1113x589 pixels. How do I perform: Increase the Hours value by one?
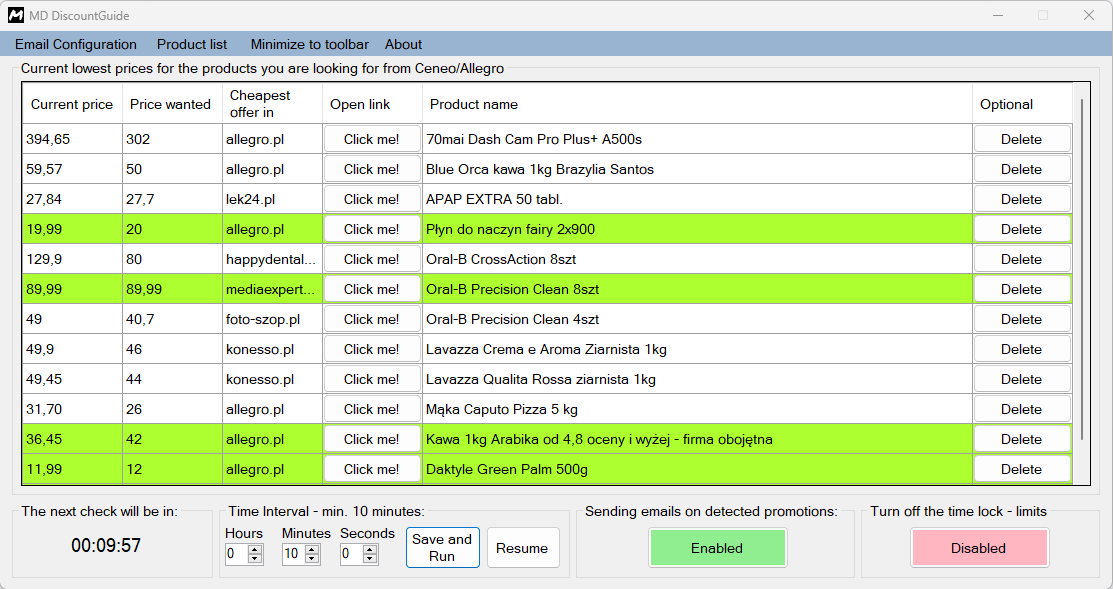[256, 549]
